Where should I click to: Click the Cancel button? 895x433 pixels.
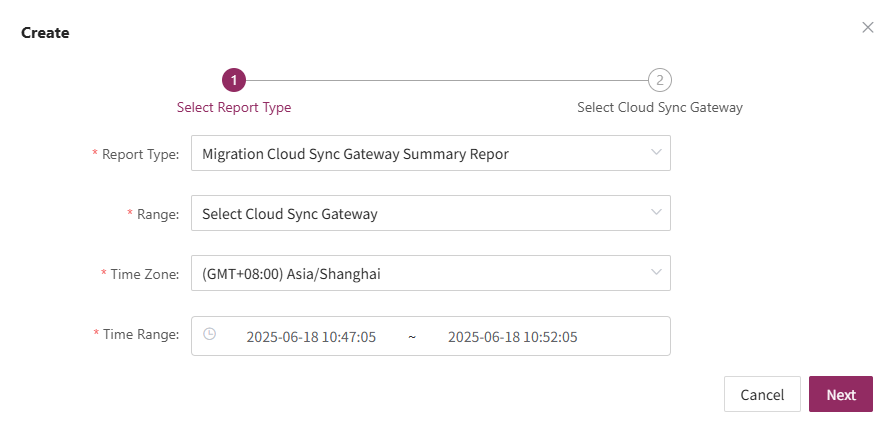click(763, 394)
